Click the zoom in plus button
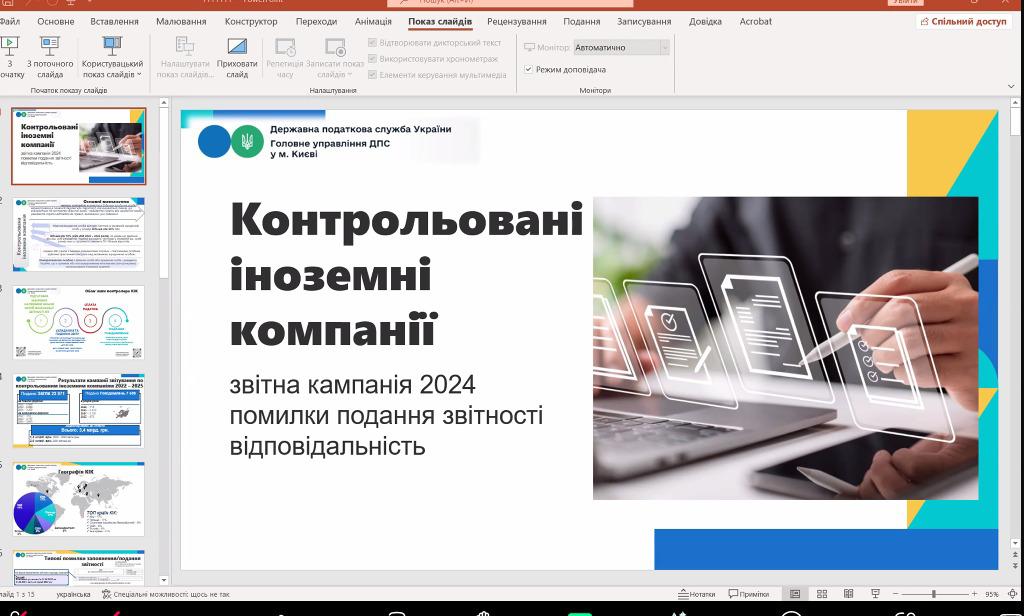Viewport: 1024px width, 616px height. [x=974, y=594]
